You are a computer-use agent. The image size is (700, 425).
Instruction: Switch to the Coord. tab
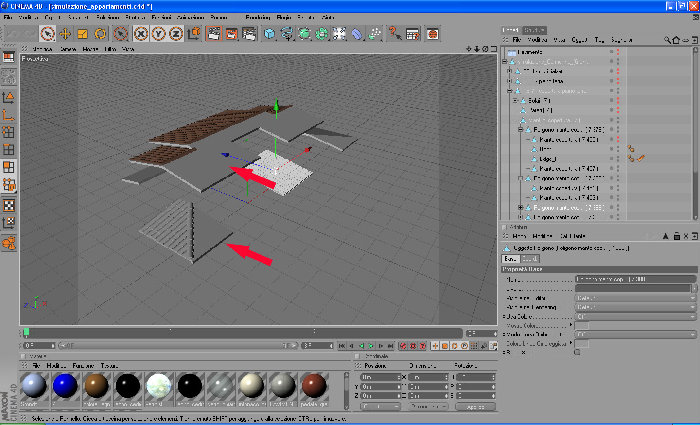click(530, 259)
